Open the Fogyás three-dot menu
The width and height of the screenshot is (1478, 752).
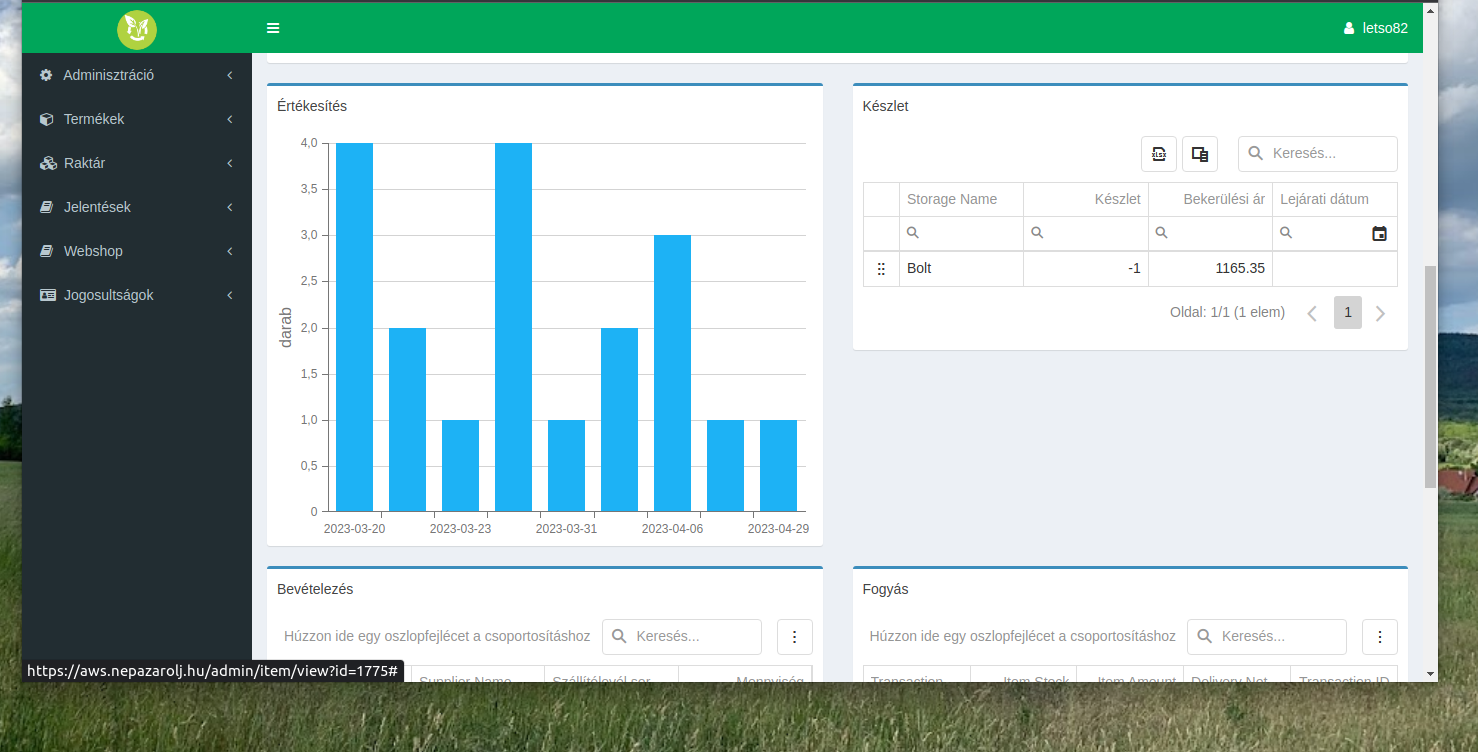[x=1380, y=637]
